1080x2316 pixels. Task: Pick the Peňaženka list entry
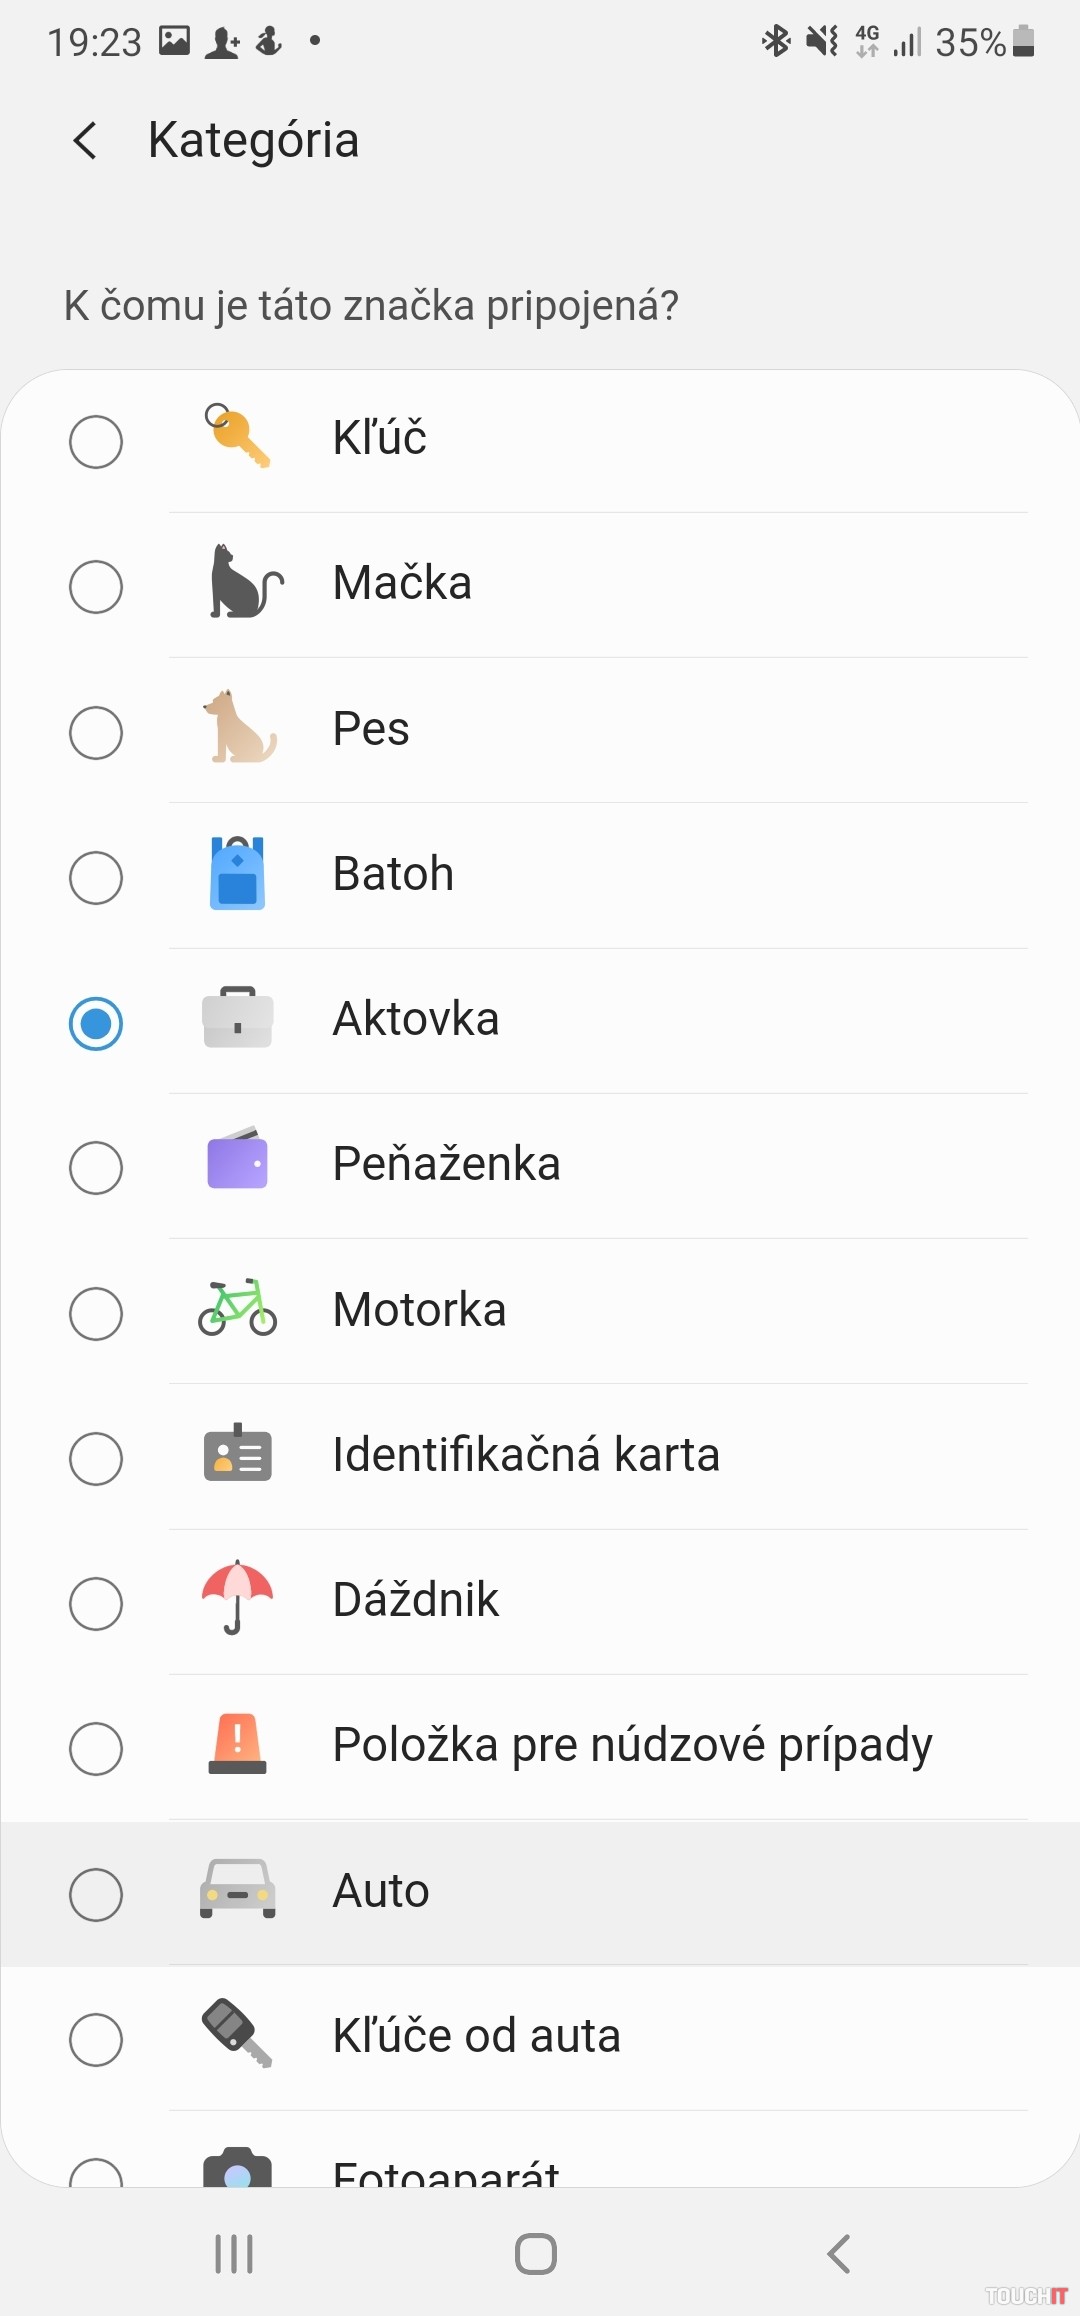[x=446, y=1164]
